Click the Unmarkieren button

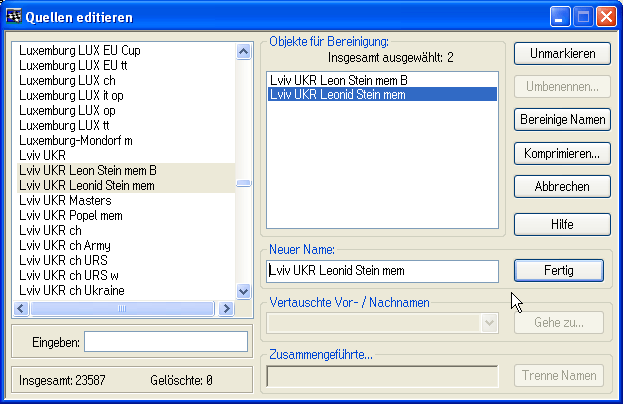(562, 53)
